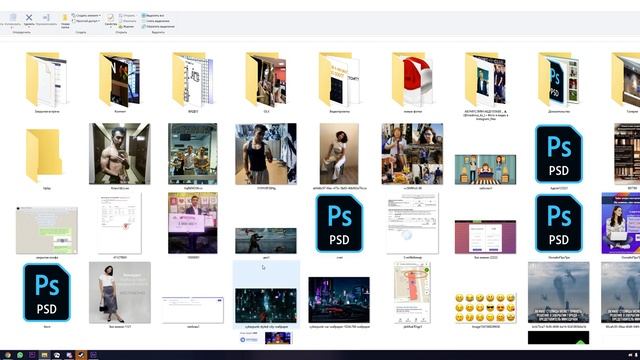Select document thumbnail with red stamp
The image size is (640, 360).
click(120, 223)
